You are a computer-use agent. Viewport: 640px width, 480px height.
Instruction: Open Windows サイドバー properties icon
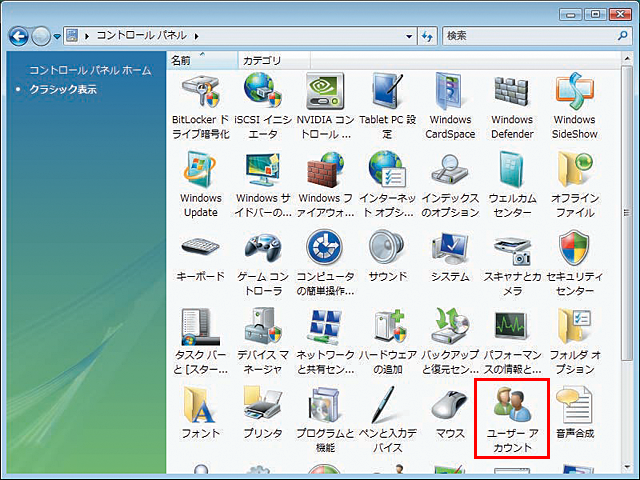click(263, 184)
